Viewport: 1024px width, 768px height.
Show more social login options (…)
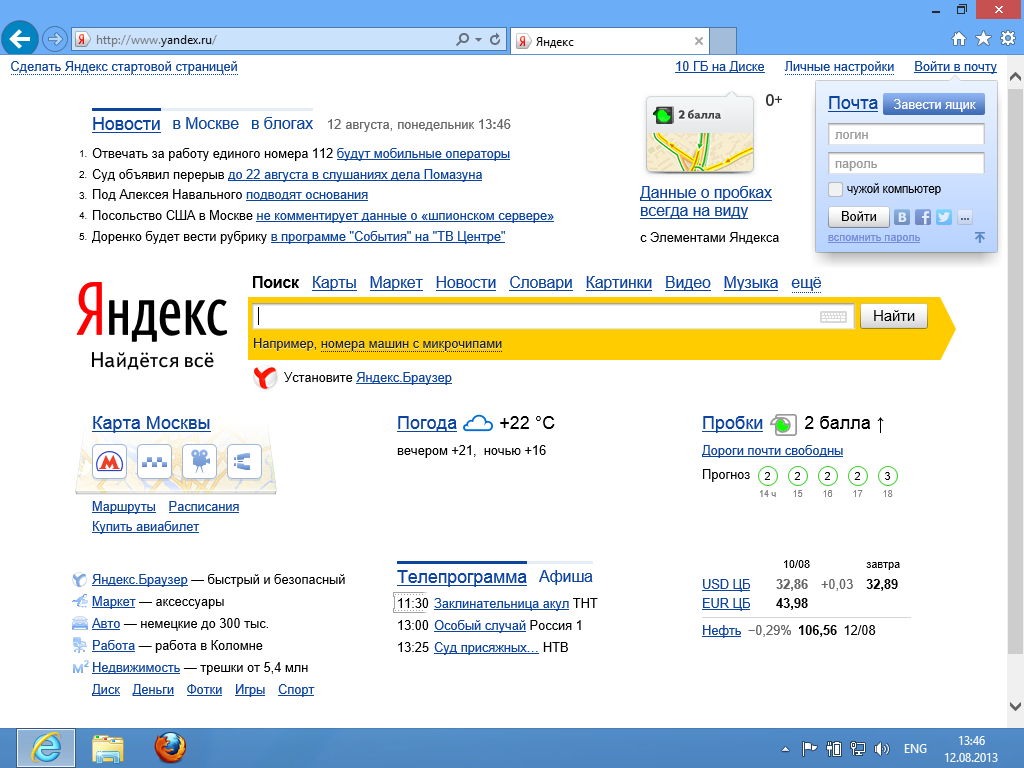964,217
